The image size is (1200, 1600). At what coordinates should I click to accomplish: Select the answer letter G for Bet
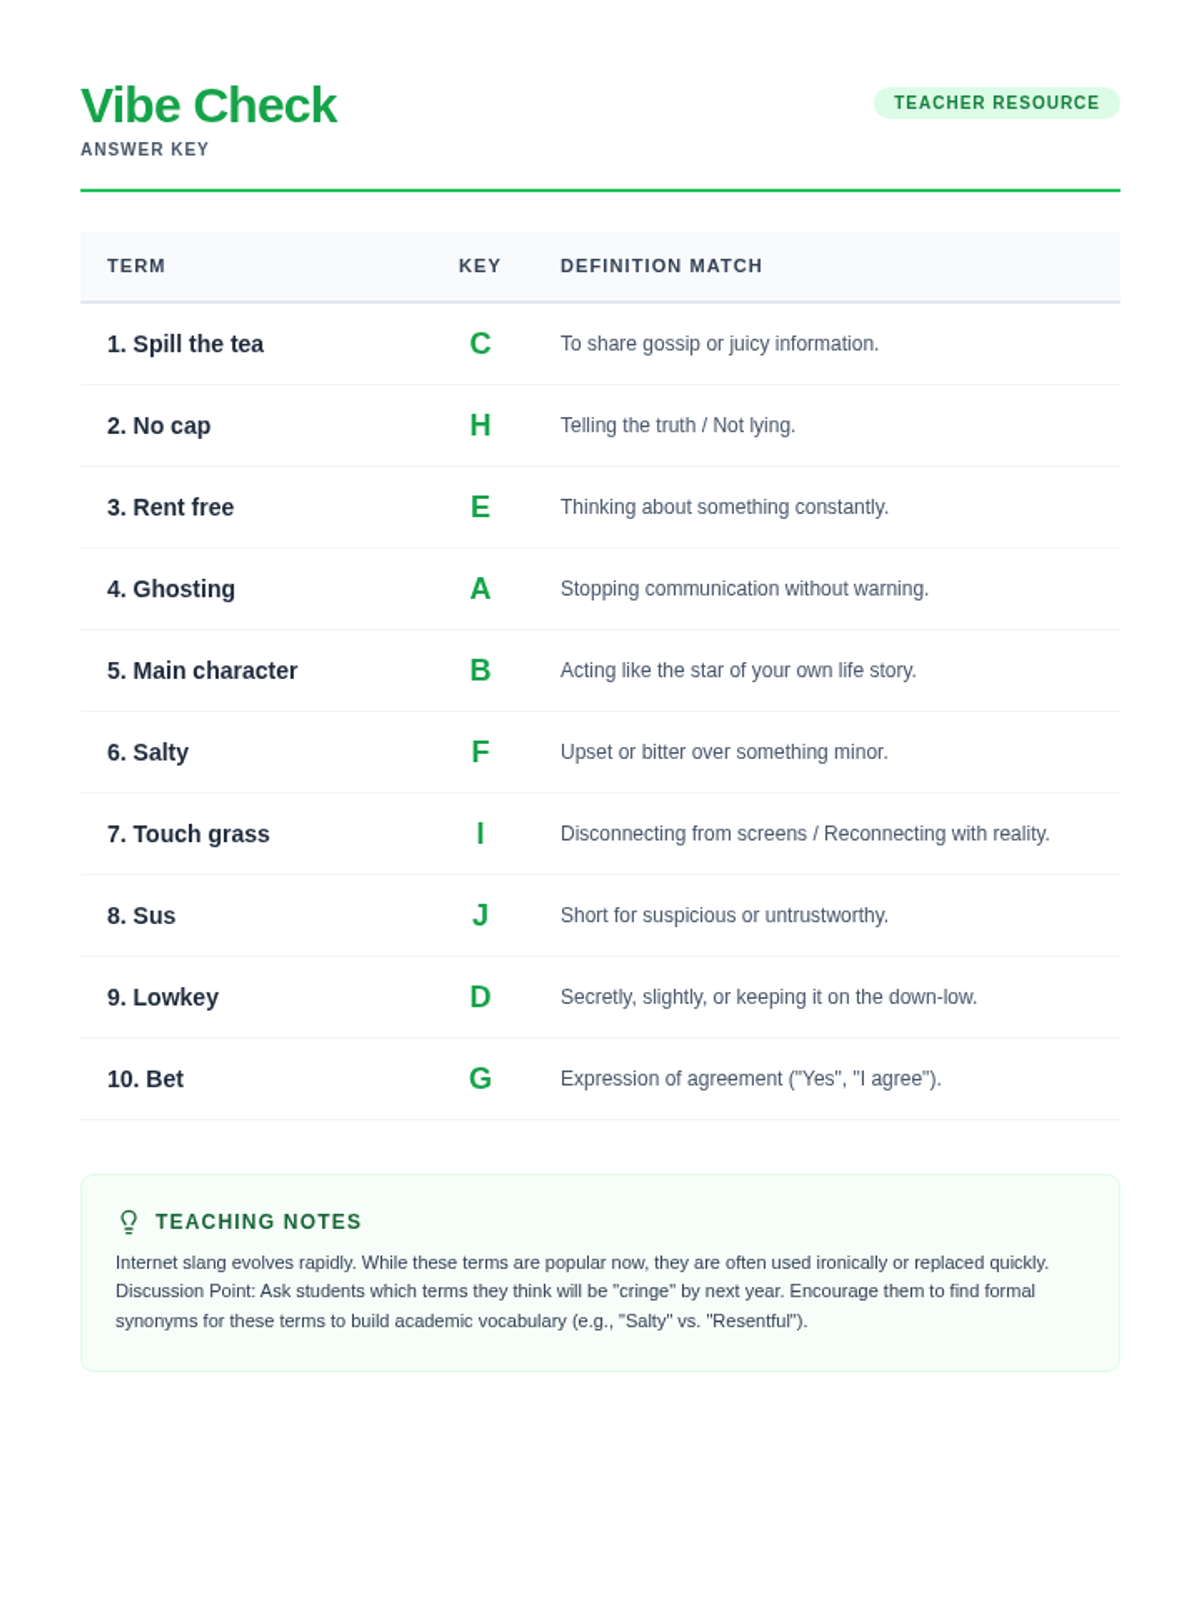pos(480,1079)
